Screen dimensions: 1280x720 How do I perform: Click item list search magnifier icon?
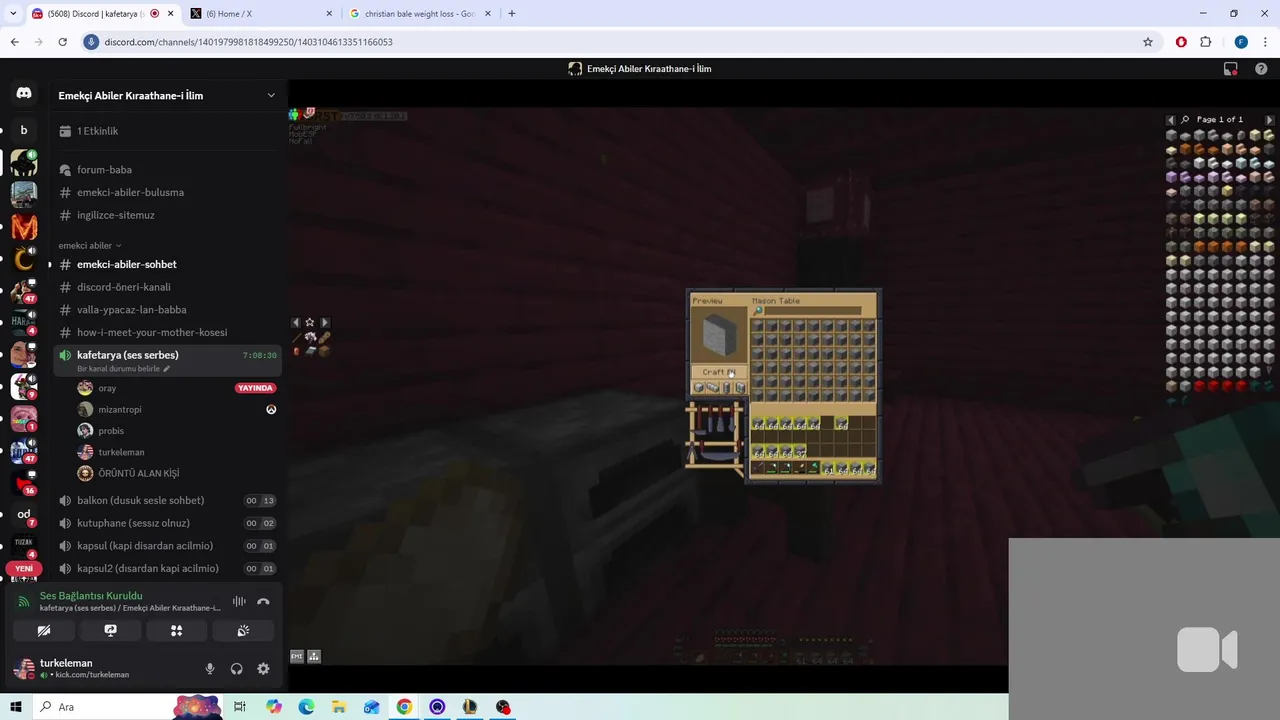point(1185,120)
